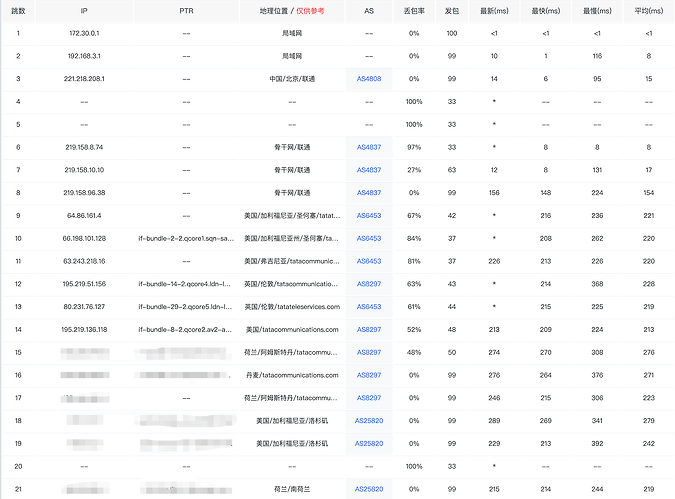Click location 局域网 in hop 1 row

[x=292, y=34]
